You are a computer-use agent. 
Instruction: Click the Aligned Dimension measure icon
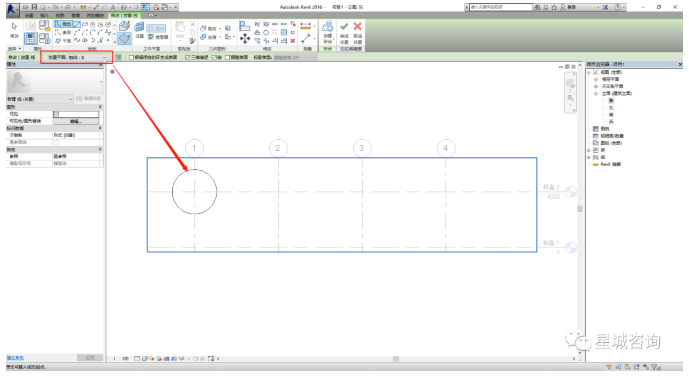pyautogui.click(x=306, y=39)
